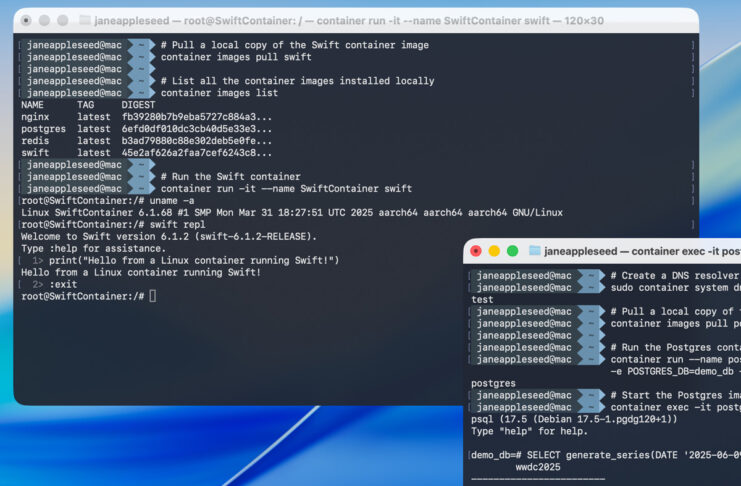The width and height of the screenshot is (741, 486).
Task: Click the '# Start the Postgres' comment
Action: [675, 395]
